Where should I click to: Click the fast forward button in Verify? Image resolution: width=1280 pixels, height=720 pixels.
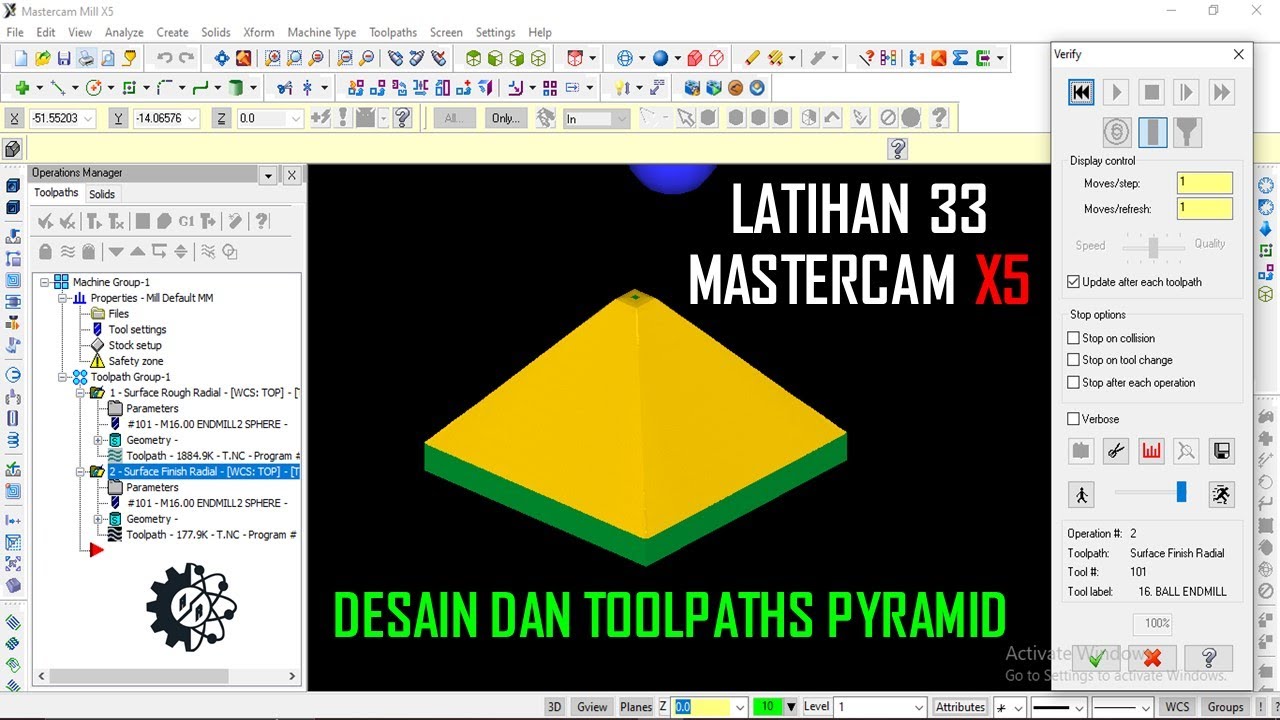tap(1221, 92)
